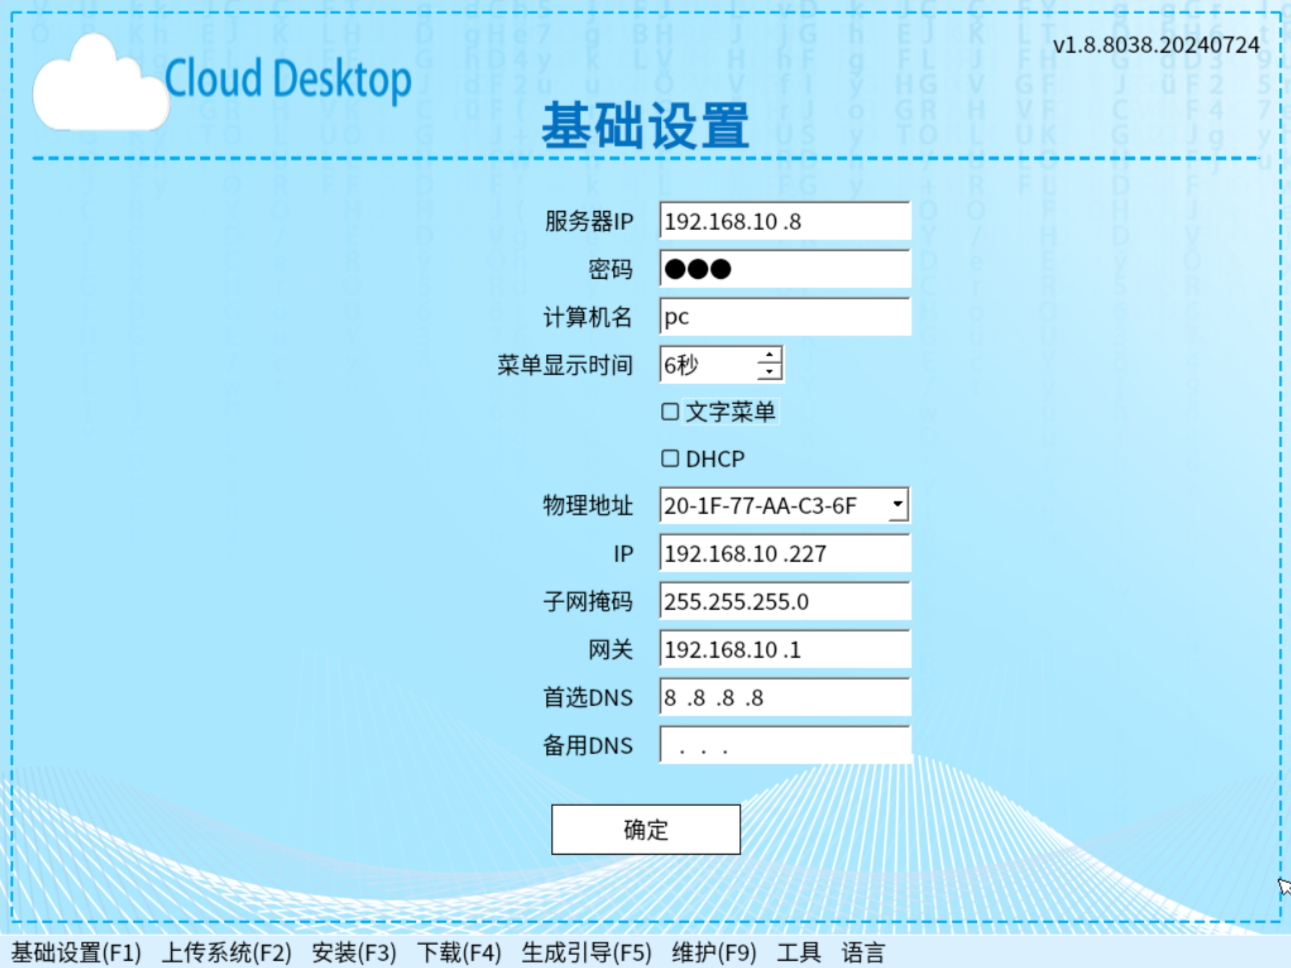Image resolution: width=1291 pixels, height=968 pixels.
Task: Click the empty 备用DNS field
Action: pyautogui.click(x=785, y=745)
